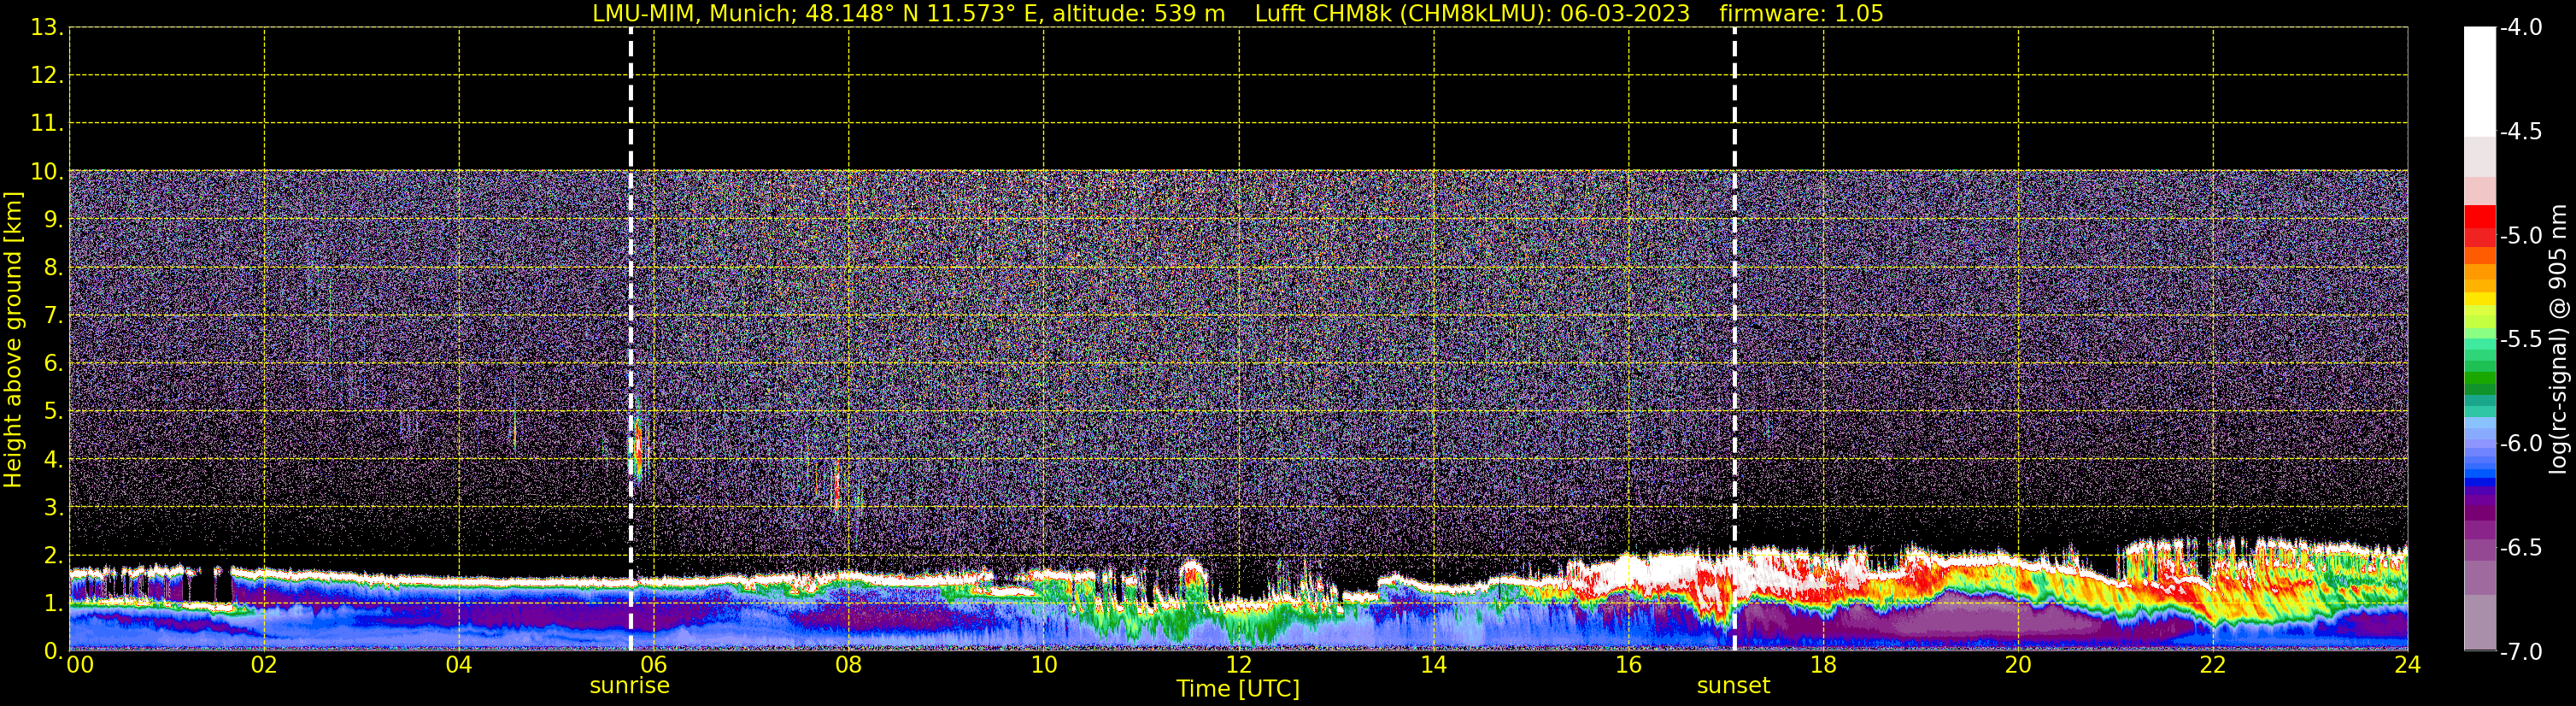
Task: Click the 'Time [UTC]' axis label
Action: click(x=1238, y=689)
